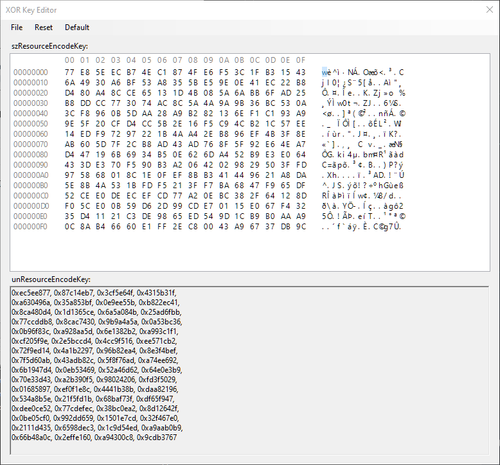Image resolution: width=500 pixels, height=465 pixels.
Task: Click value 0x77ccddb8 in key output
Action: tap(32, 322)
